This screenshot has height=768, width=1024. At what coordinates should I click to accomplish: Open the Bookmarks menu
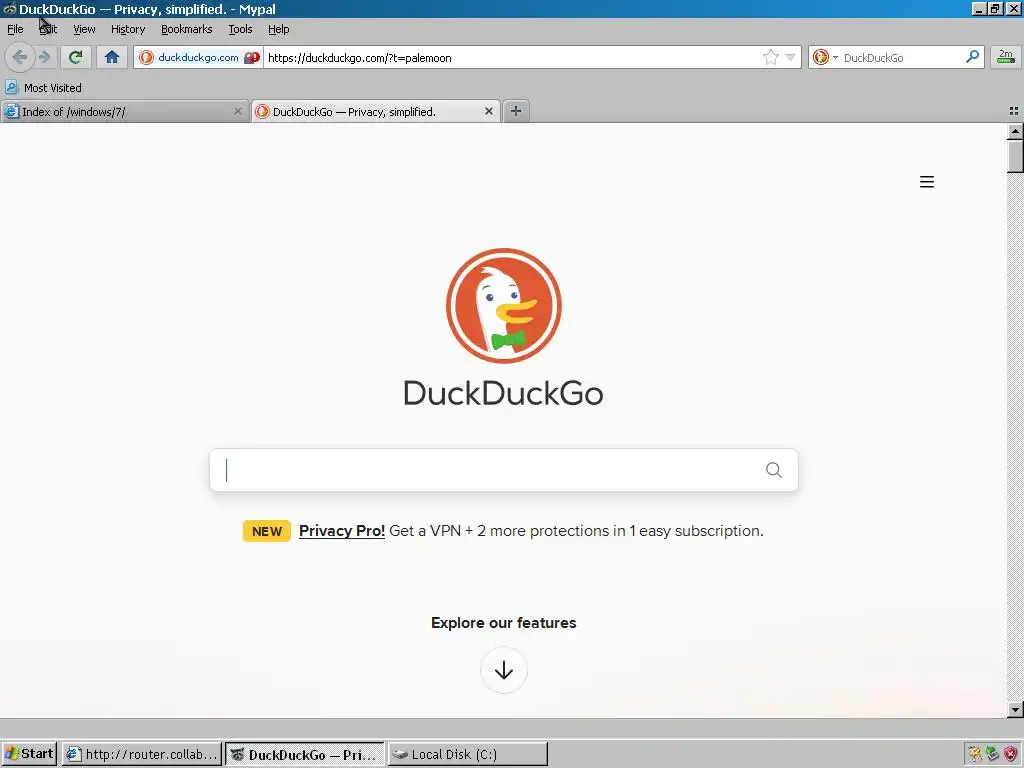(x=187, y=29)
